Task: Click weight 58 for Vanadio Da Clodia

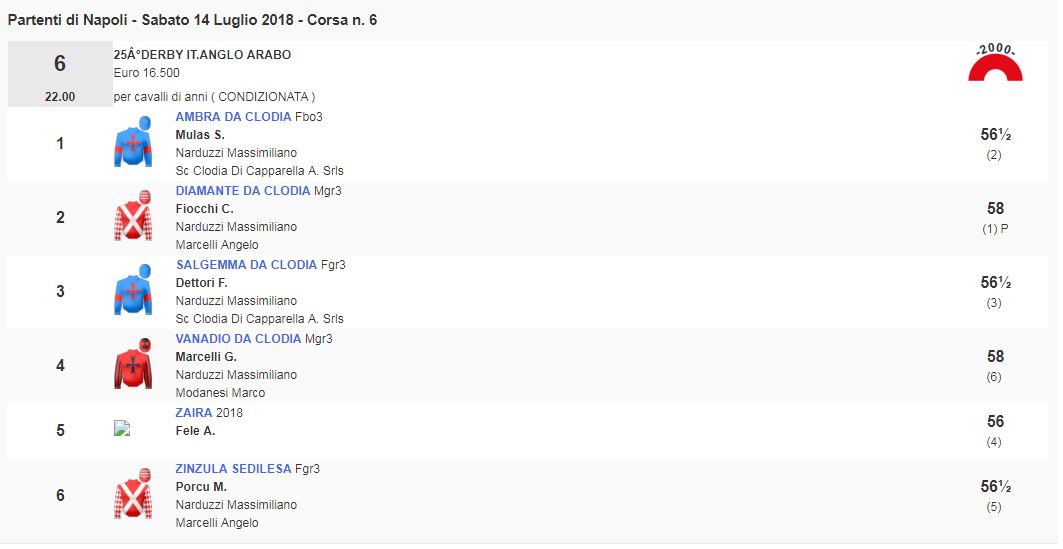Action: (x=995, y=357)
